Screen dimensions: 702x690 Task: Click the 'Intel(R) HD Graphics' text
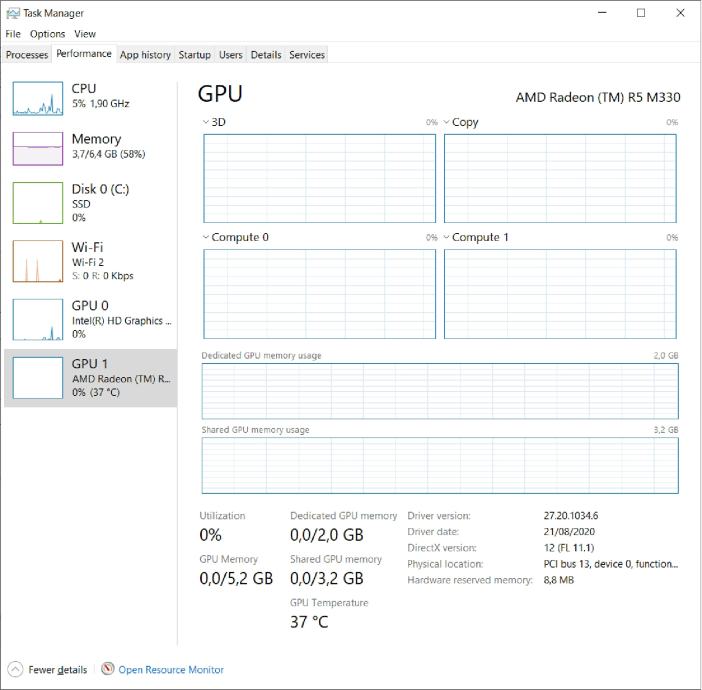coord(121,321)
